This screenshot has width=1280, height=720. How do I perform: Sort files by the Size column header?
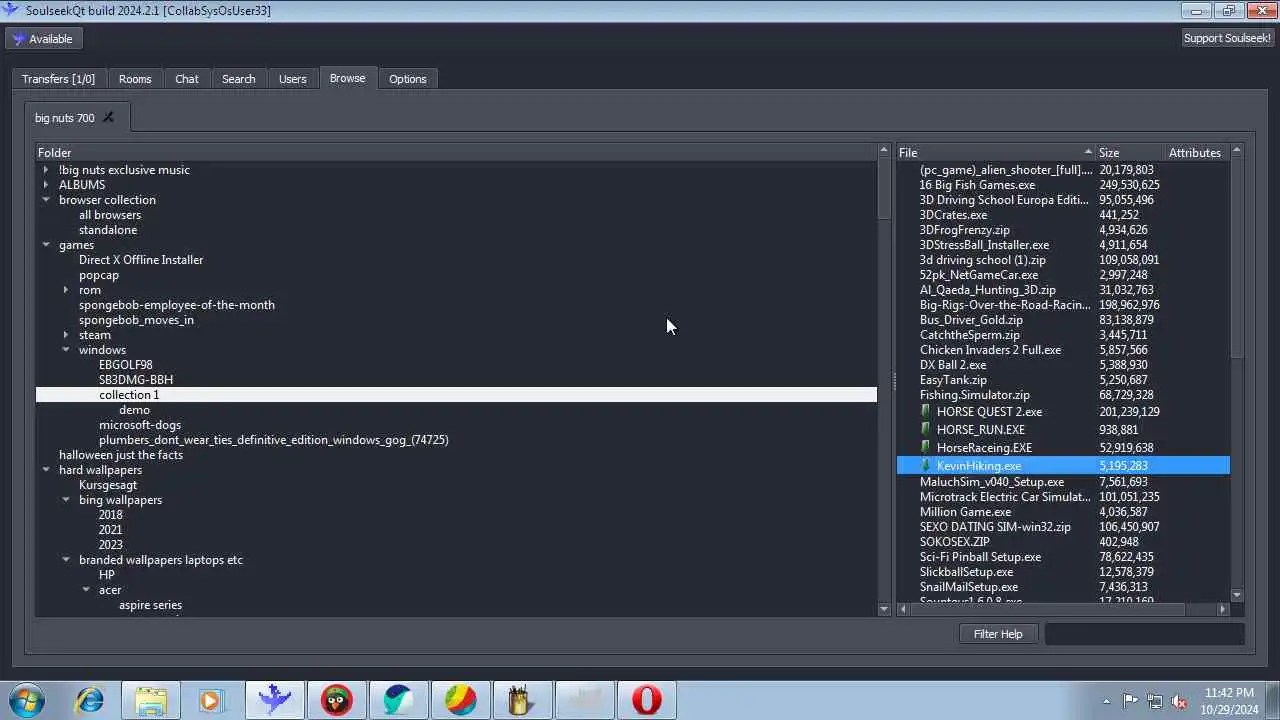[1130, 153]
